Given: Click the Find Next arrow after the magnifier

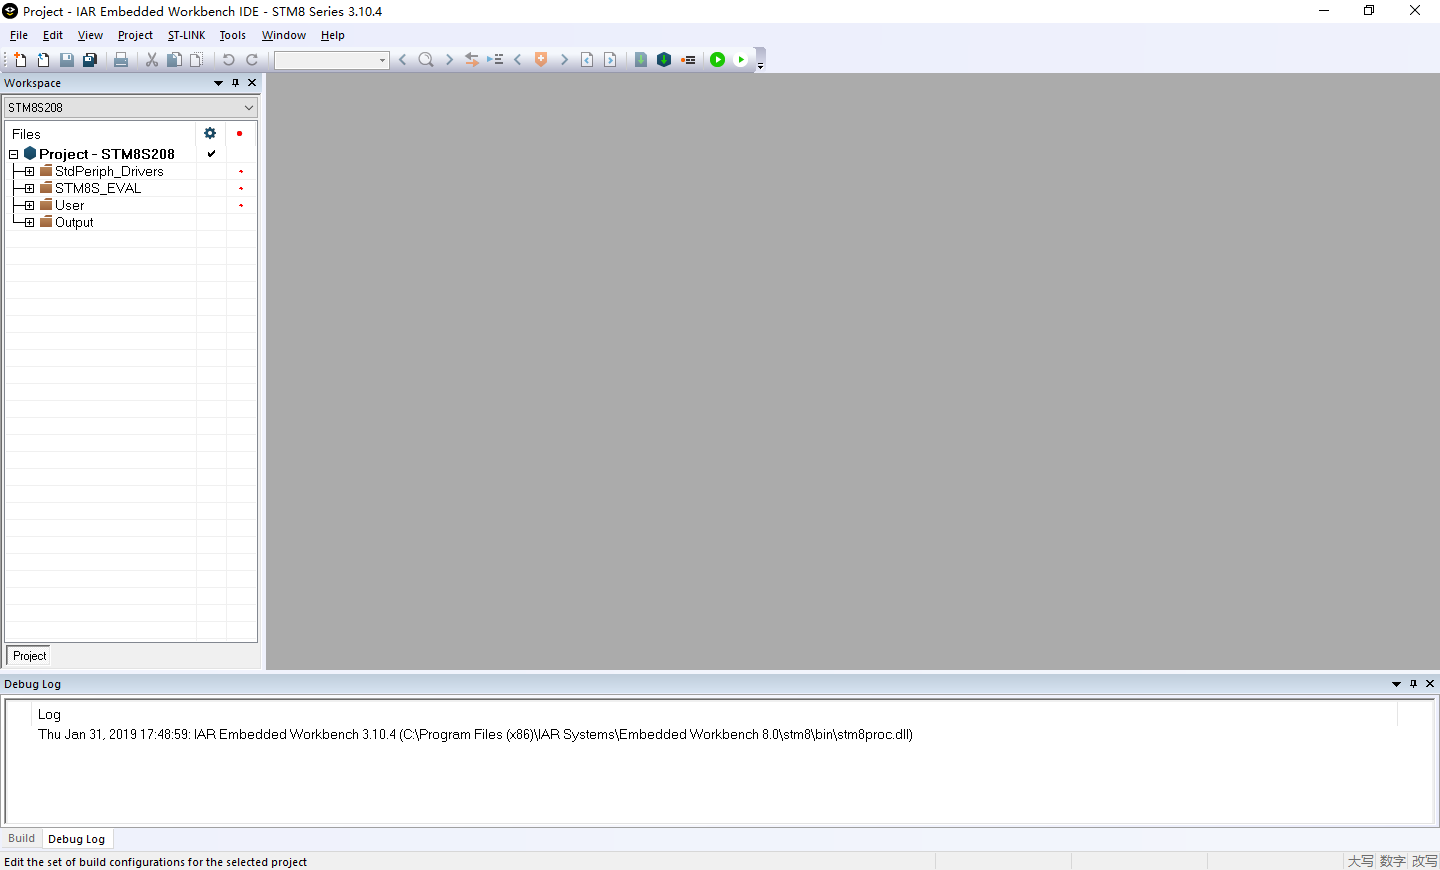Looking at the screenshot, I should click(449, 60).
